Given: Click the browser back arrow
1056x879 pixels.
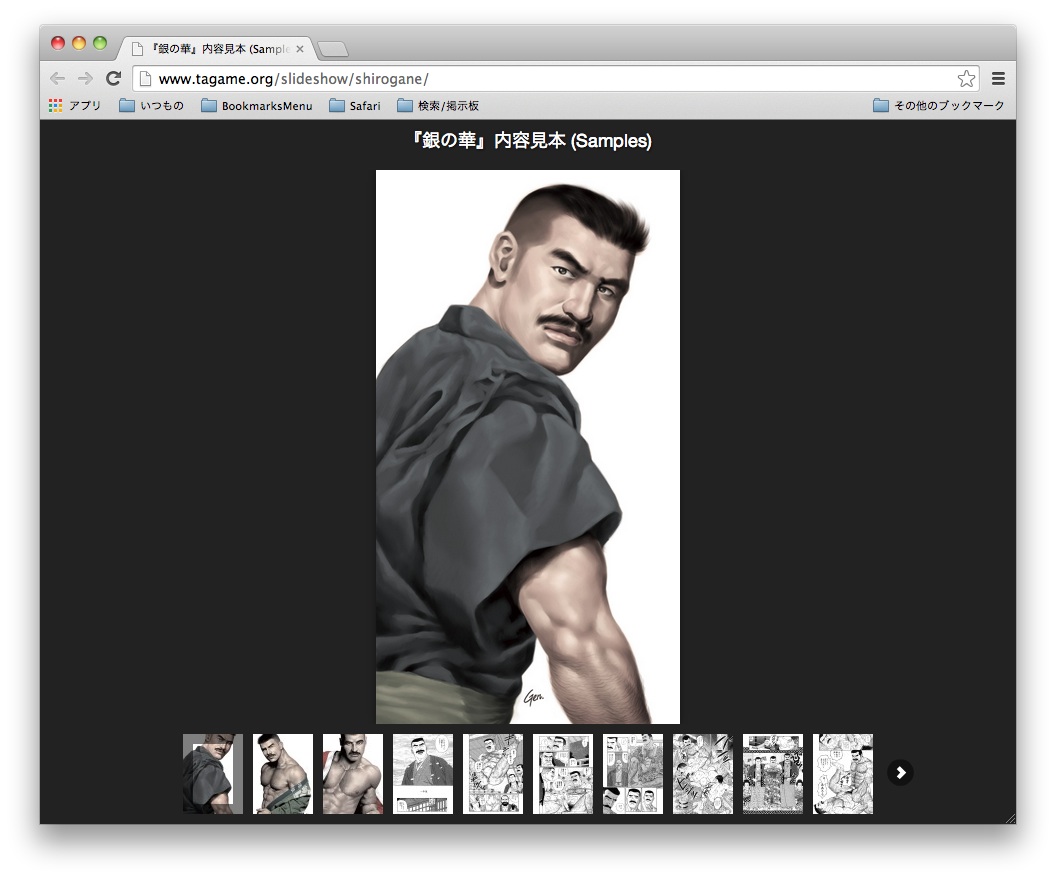Looking at the screenshot, I should (58, 79).
